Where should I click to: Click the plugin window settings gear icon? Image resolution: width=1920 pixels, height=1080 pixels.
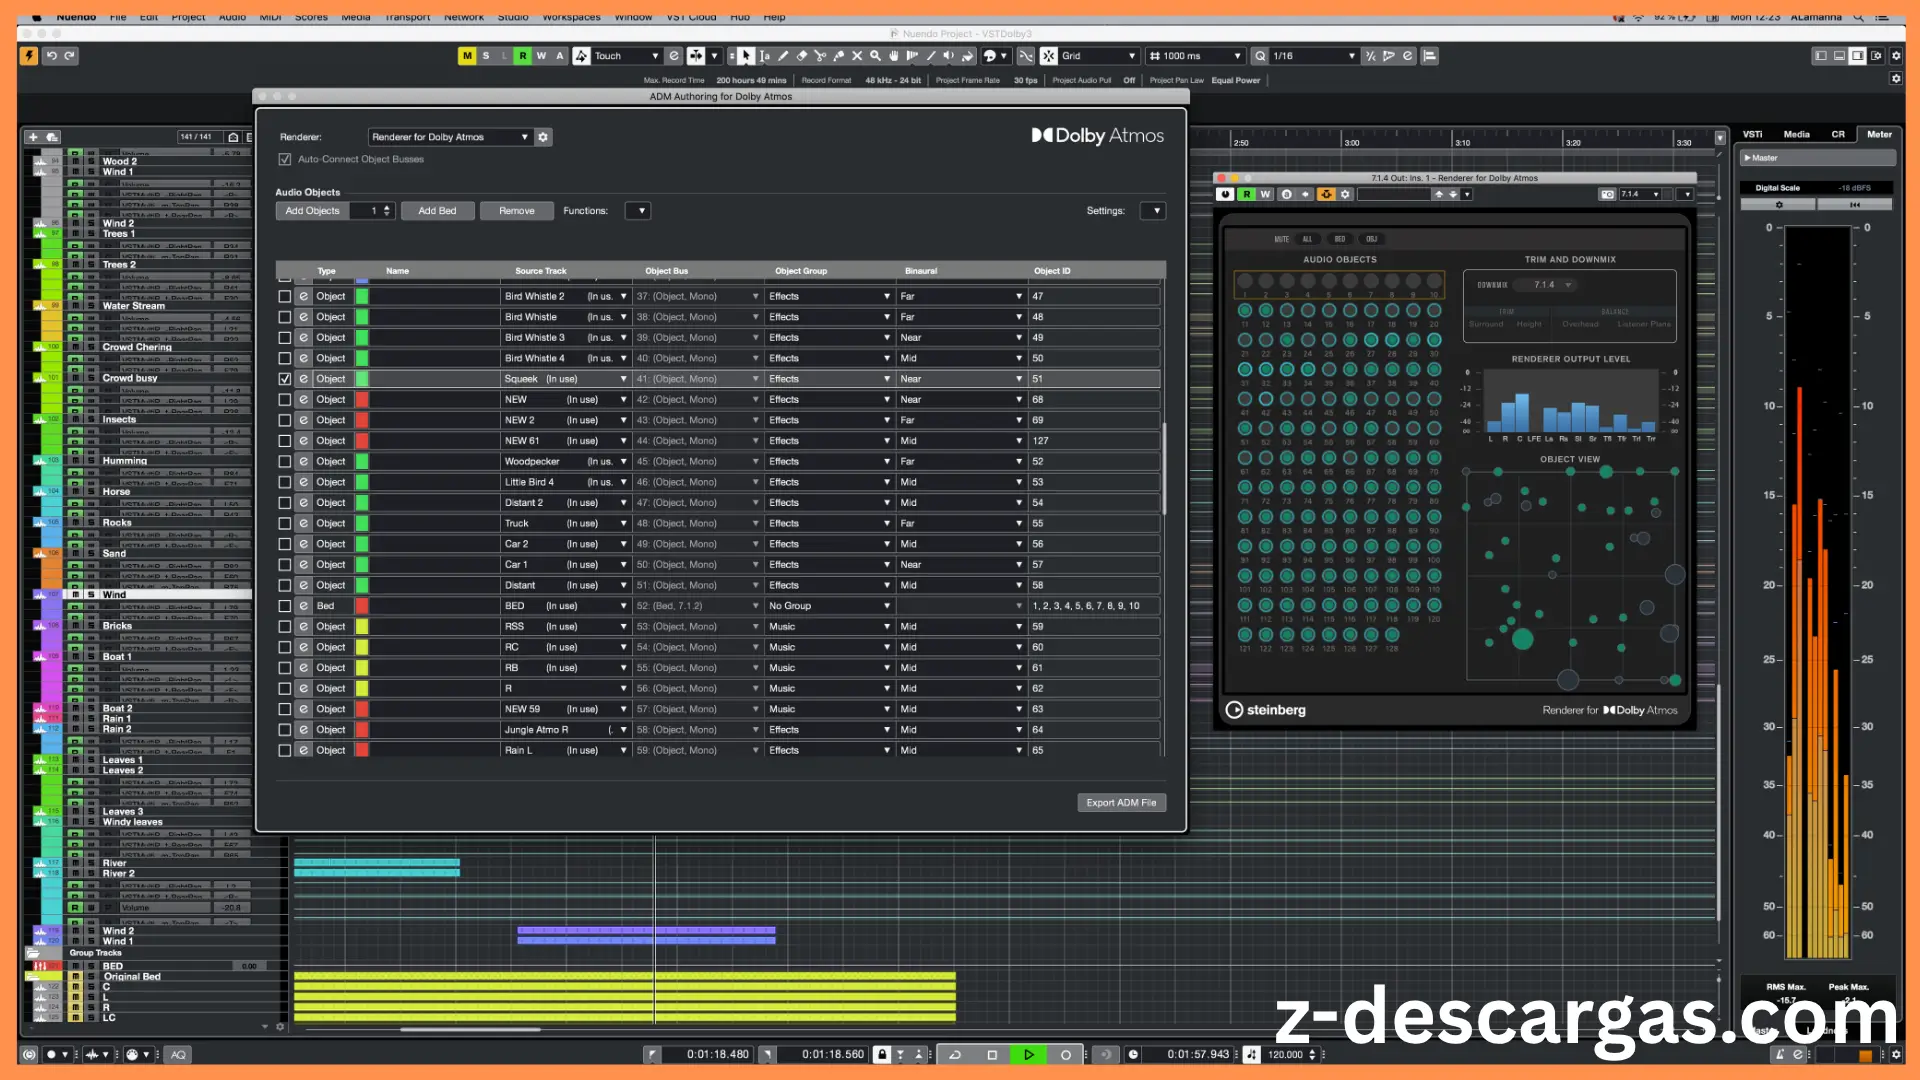tap(1345, 194)
